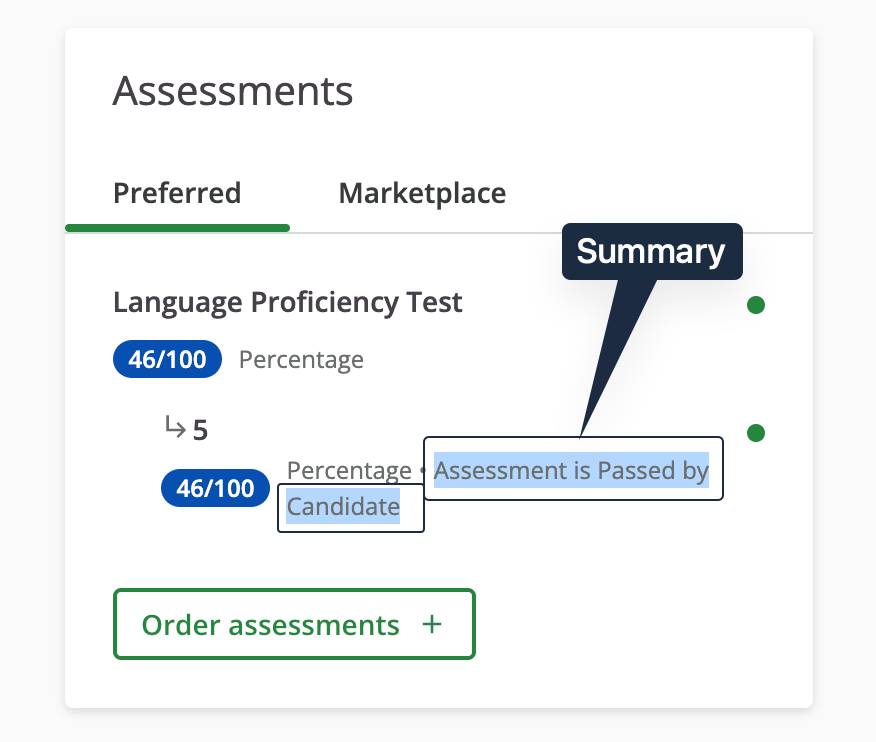
Task: Switch to the Marketplace tab
Action: (x=422, y=193)
